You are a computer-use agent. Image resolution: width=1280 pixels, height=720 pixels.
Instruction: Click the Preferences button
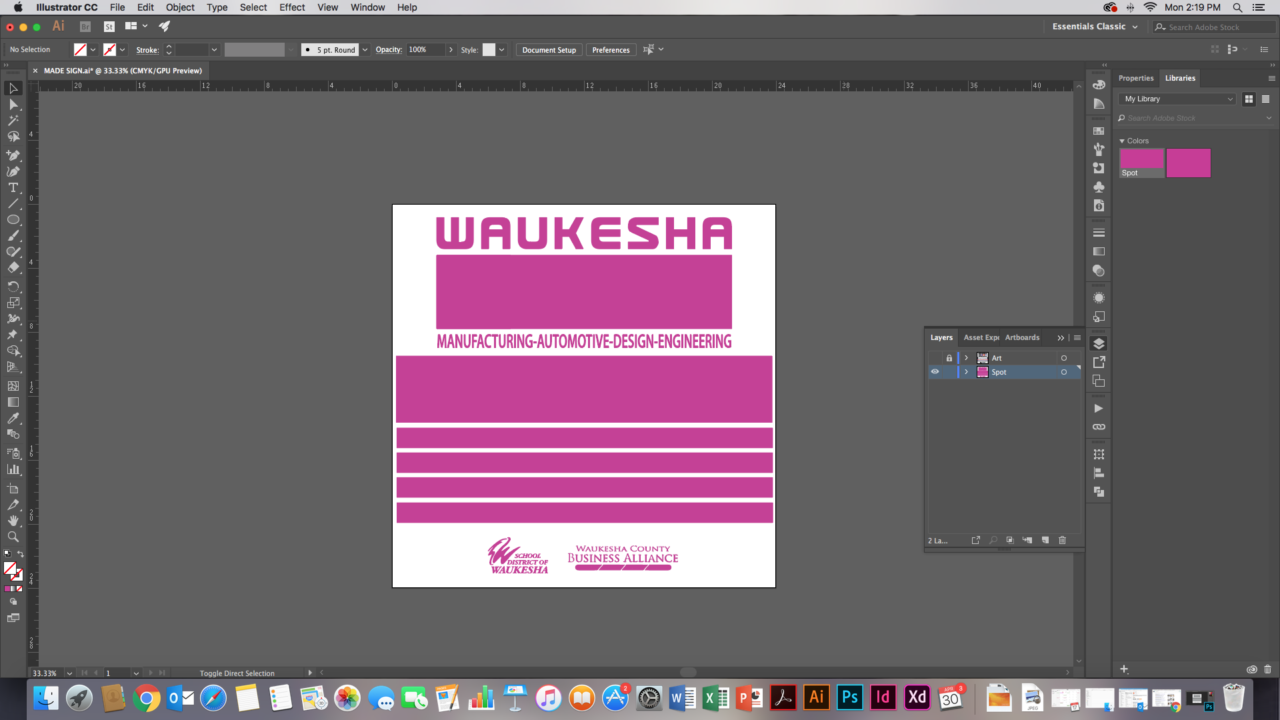pyautogui.click(x=610, y=50)
